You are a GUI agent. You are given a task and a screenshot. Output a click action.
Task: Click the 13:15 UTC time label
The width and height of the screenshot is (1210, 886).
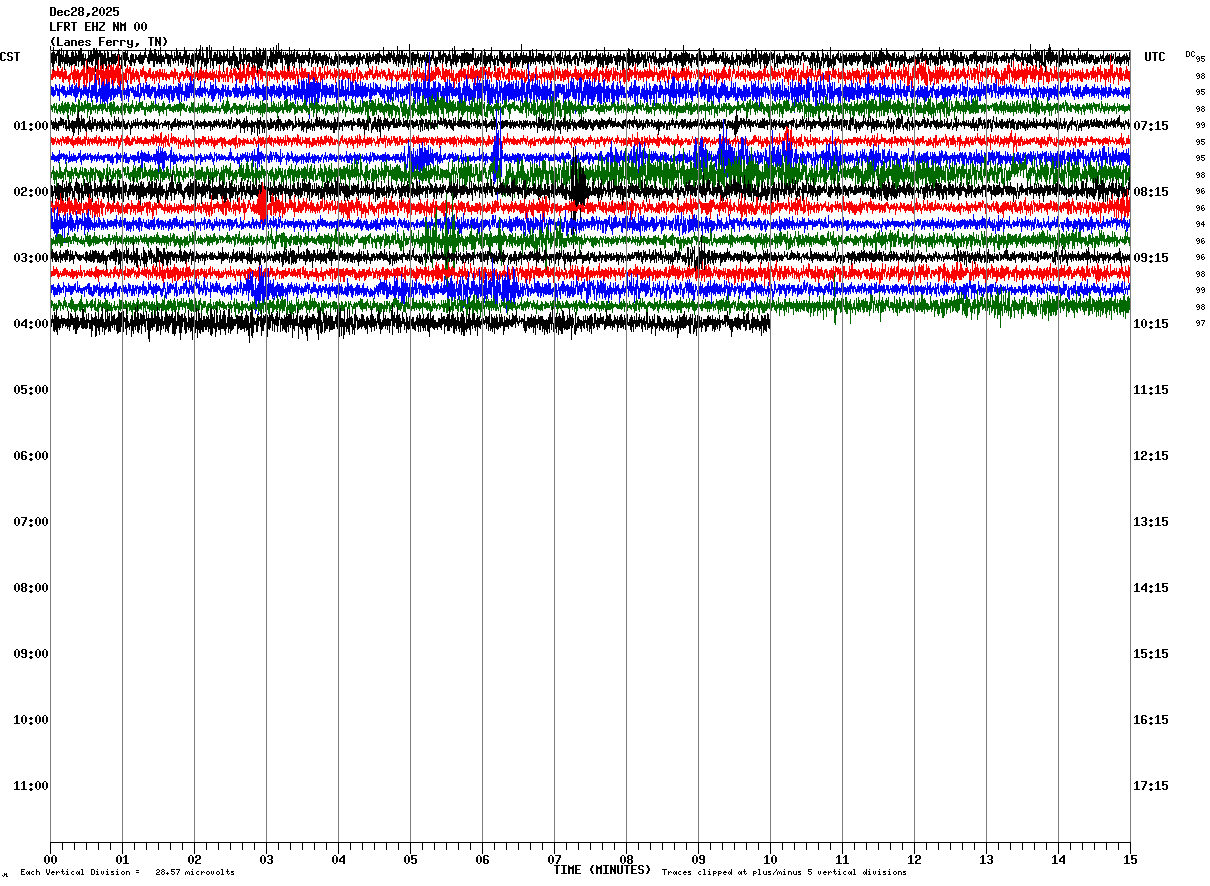(1151, 522)
